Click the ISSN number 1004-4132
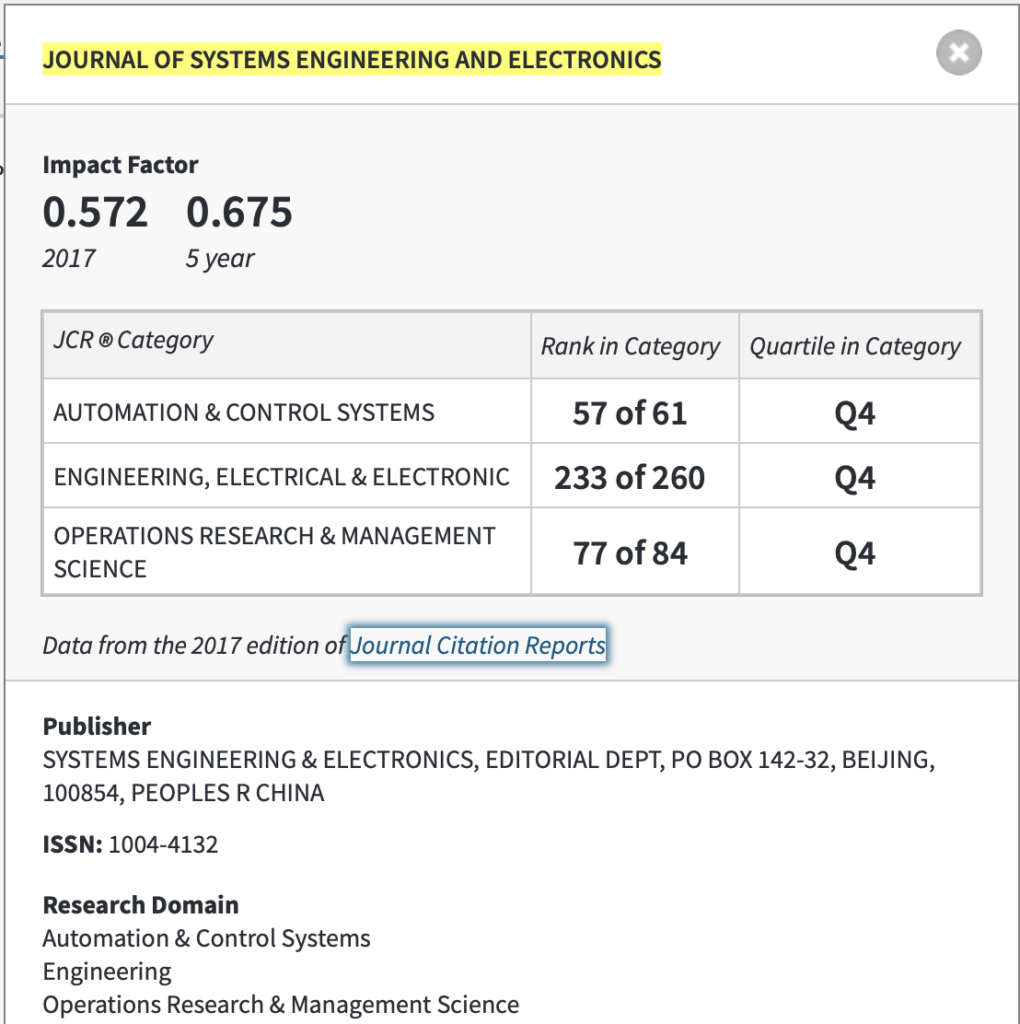Image resolution: width=1020 pixels, height=1024 pixels. 163,845
